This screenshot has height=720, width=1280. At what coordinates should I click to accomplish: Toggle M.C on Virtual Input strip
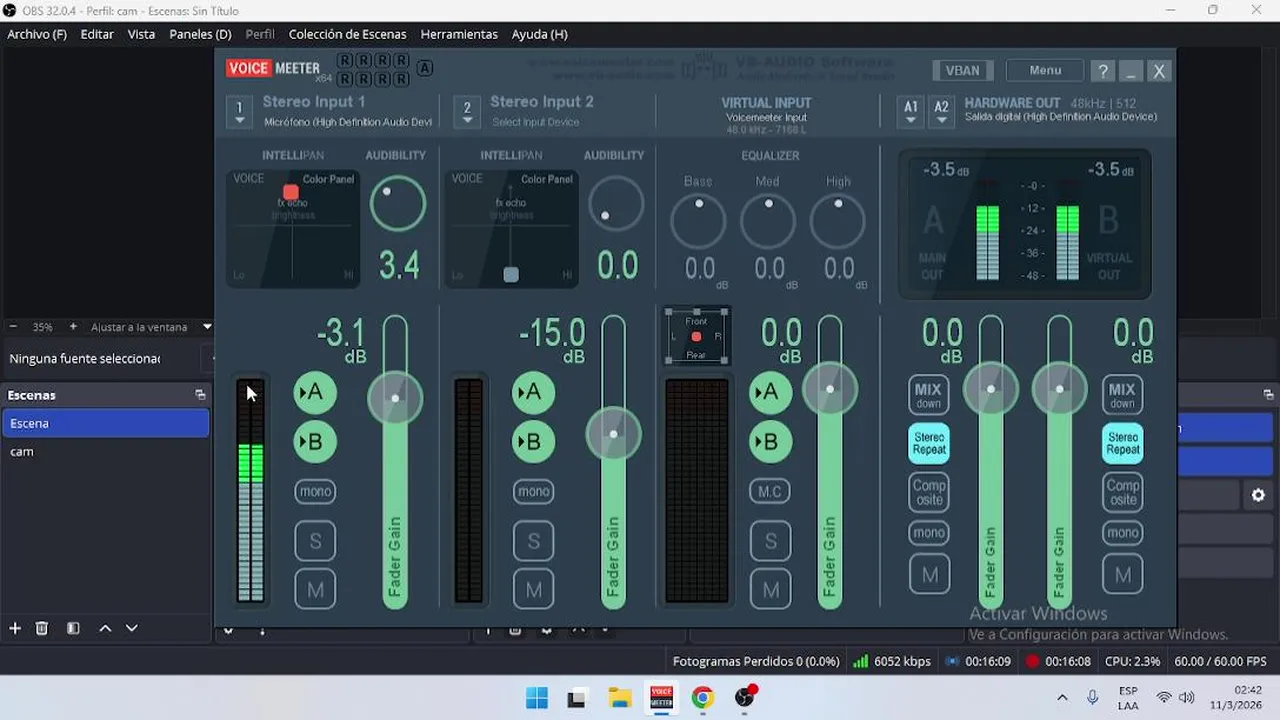click(x=770, y=491)
